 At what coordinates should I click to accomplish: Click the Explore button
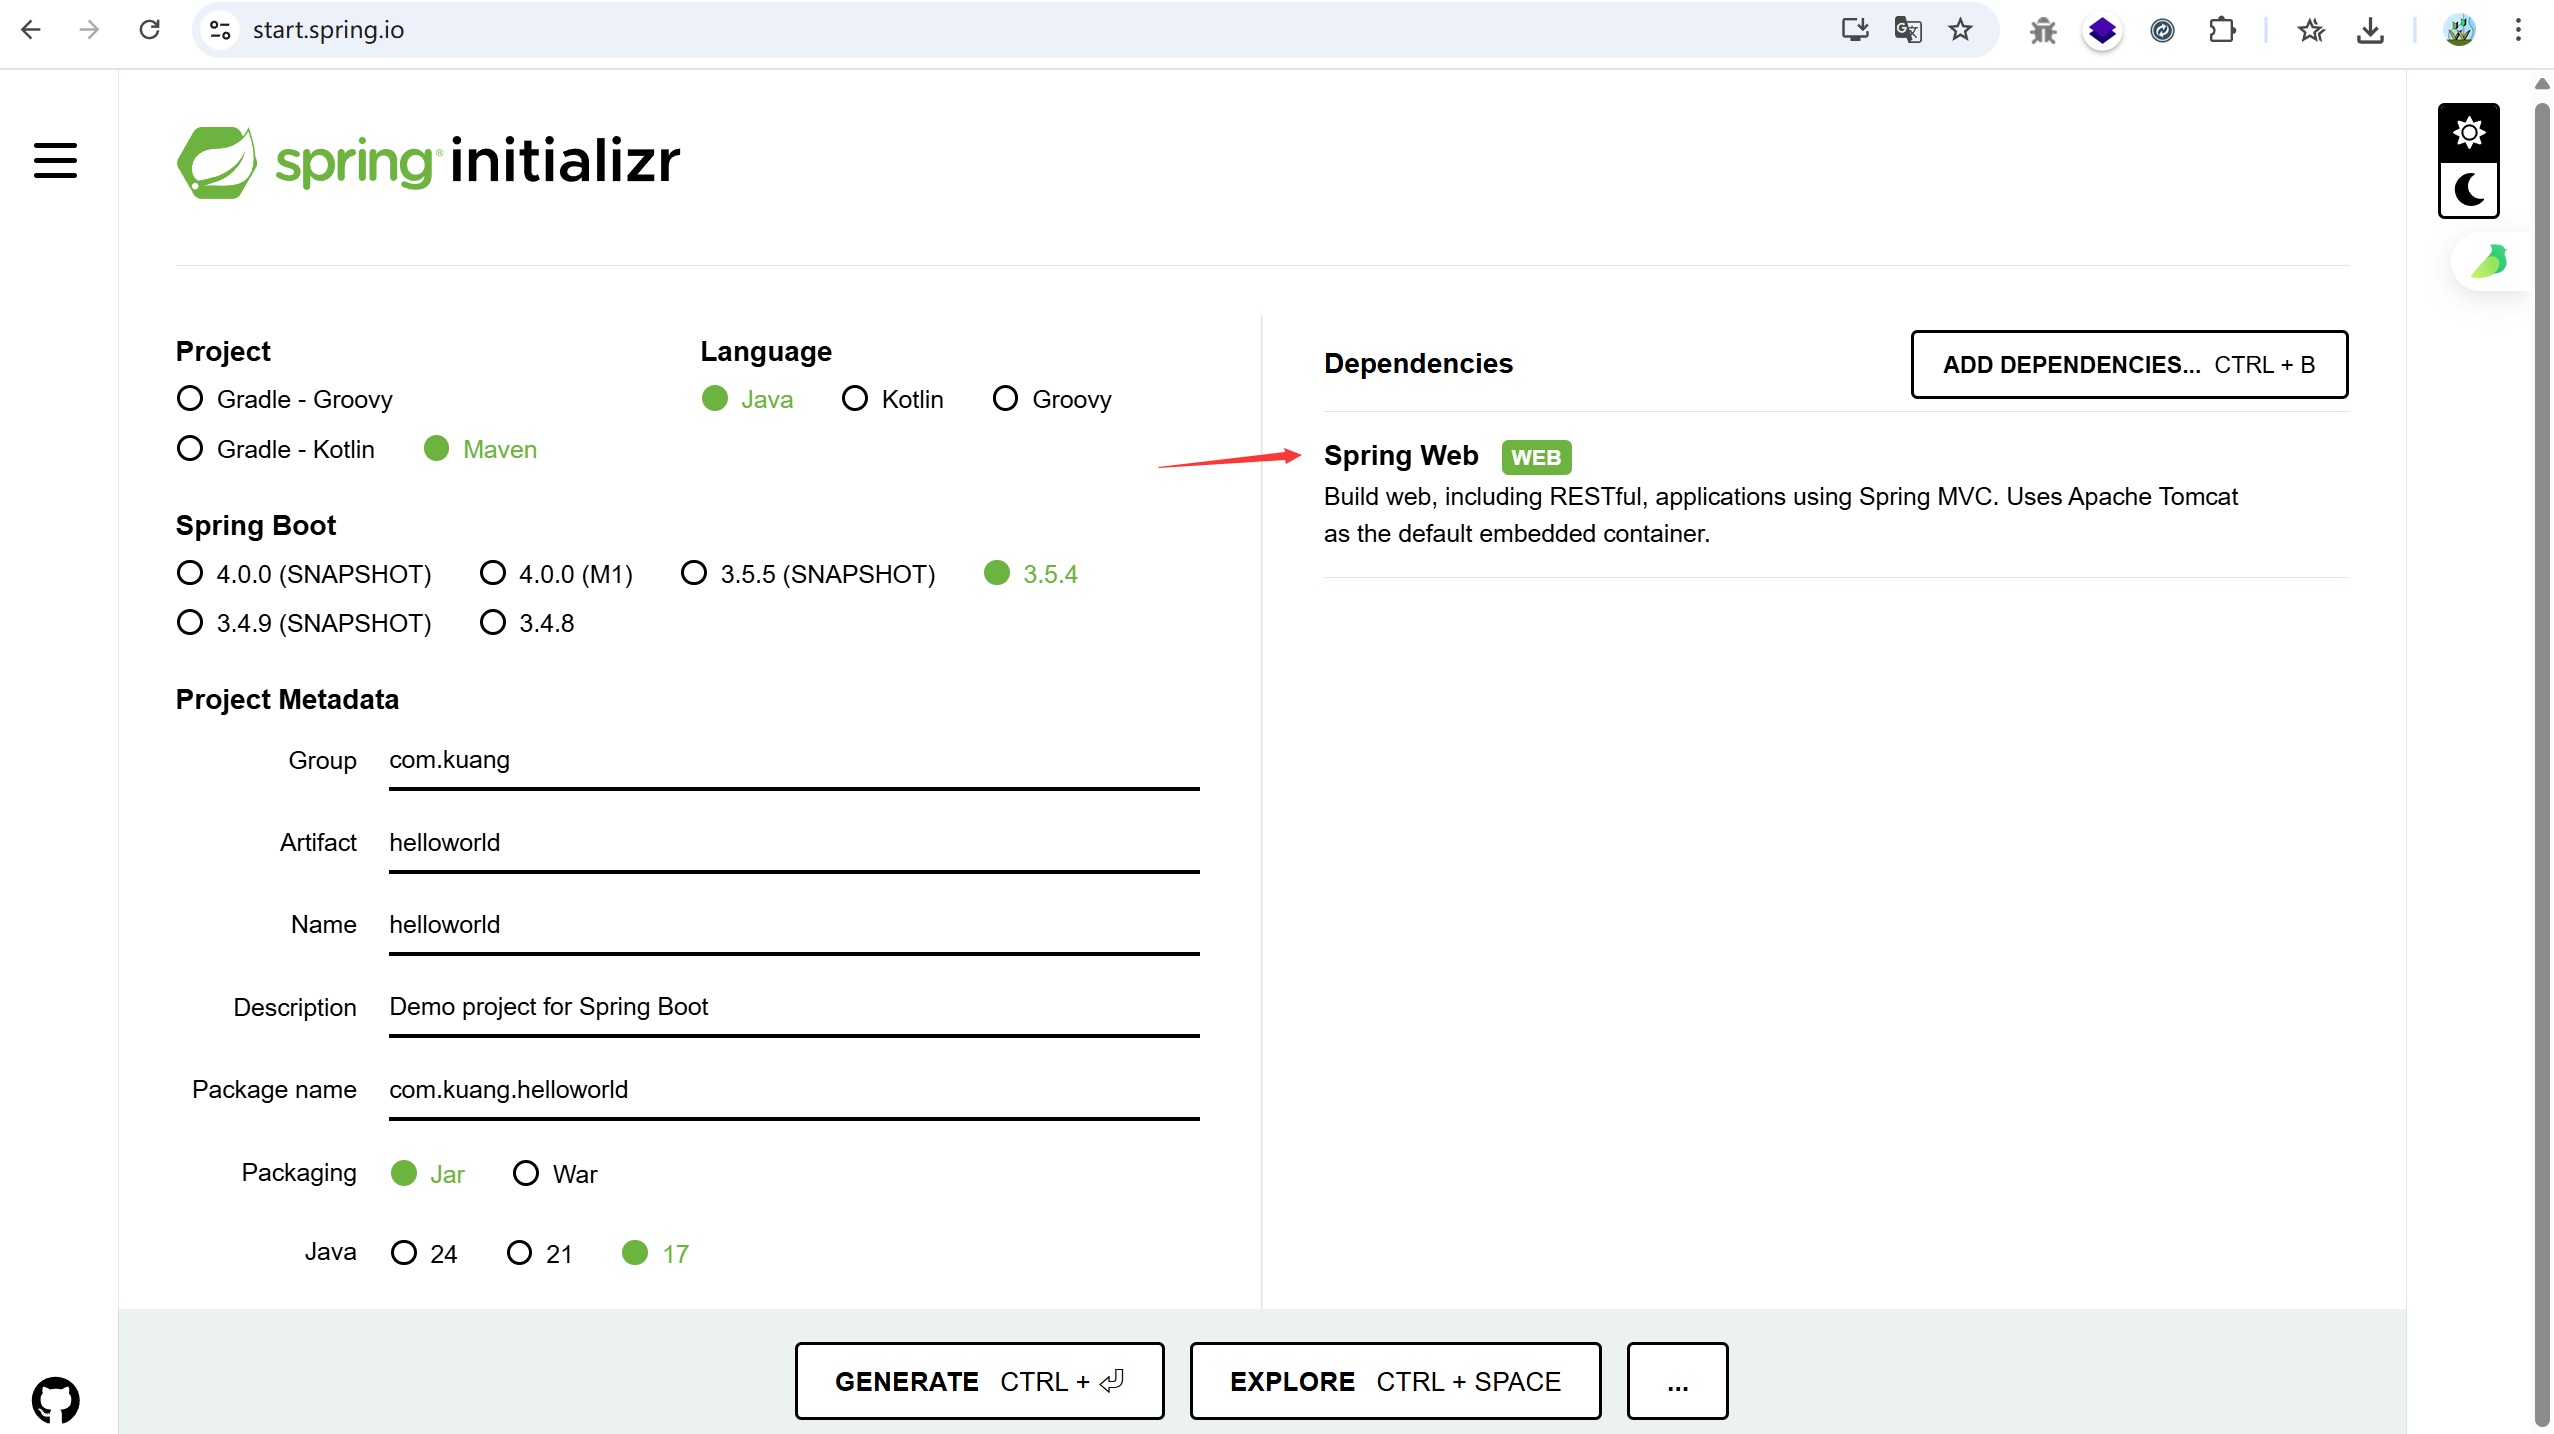pyautogui.click(x=1395, y=1381)
